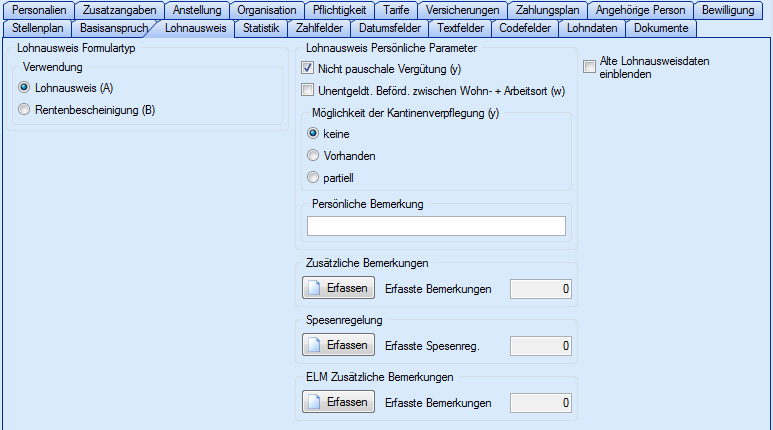This screenshot has height=430, width=773.
Task: Select Lohnausweis (A) radio option
Action: (x=25, y=88)
